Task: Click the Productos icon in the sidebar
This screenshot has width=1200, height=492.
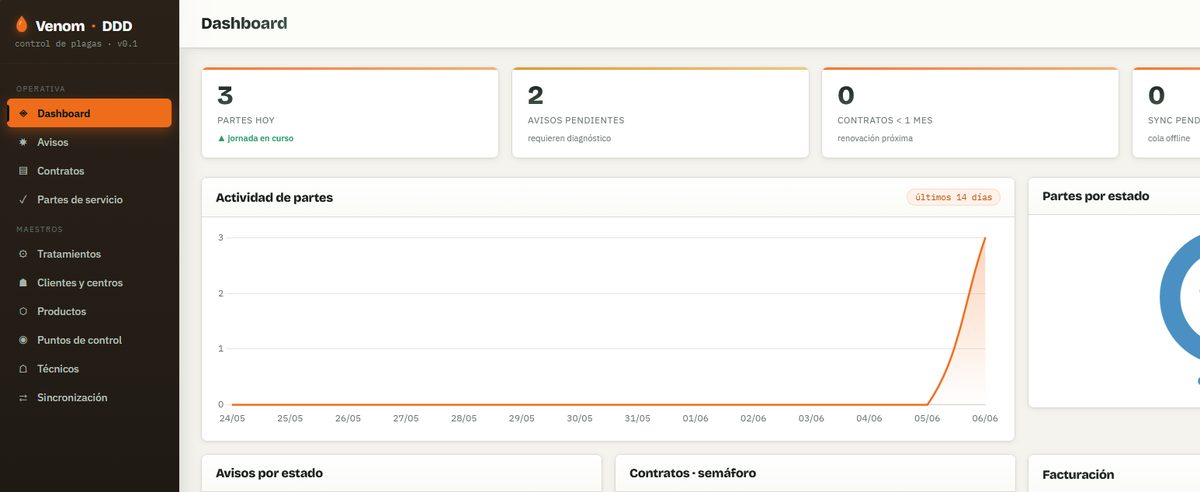Action: pyautogui.click(x=23, y=311)
